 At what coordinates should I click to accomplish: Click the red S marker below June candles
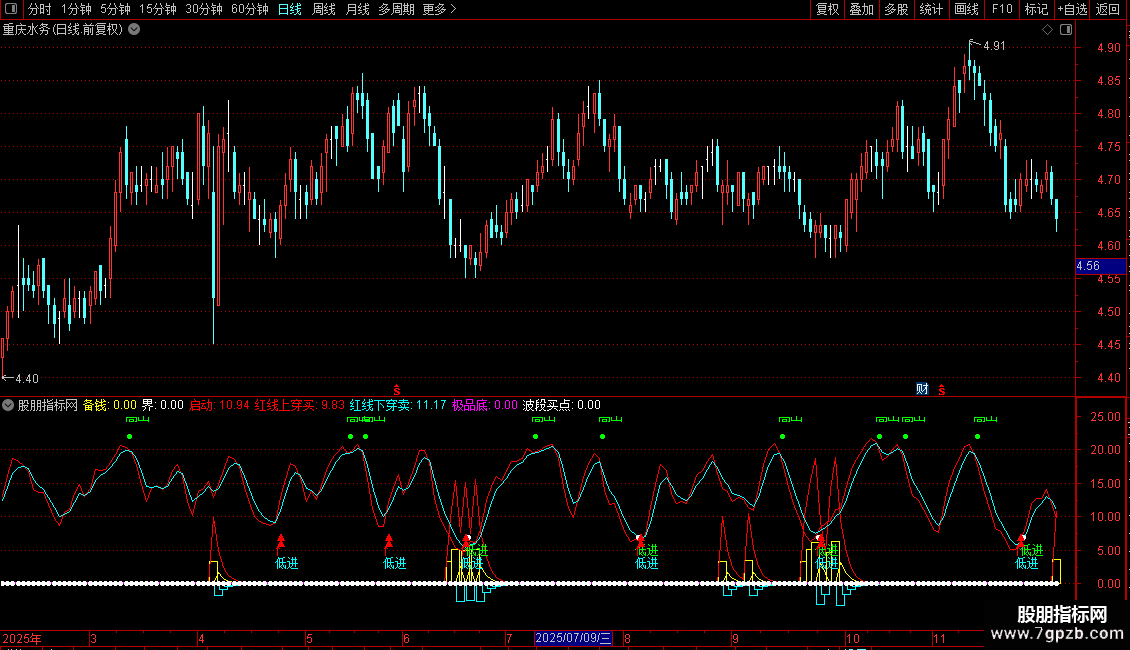(396, 390)
